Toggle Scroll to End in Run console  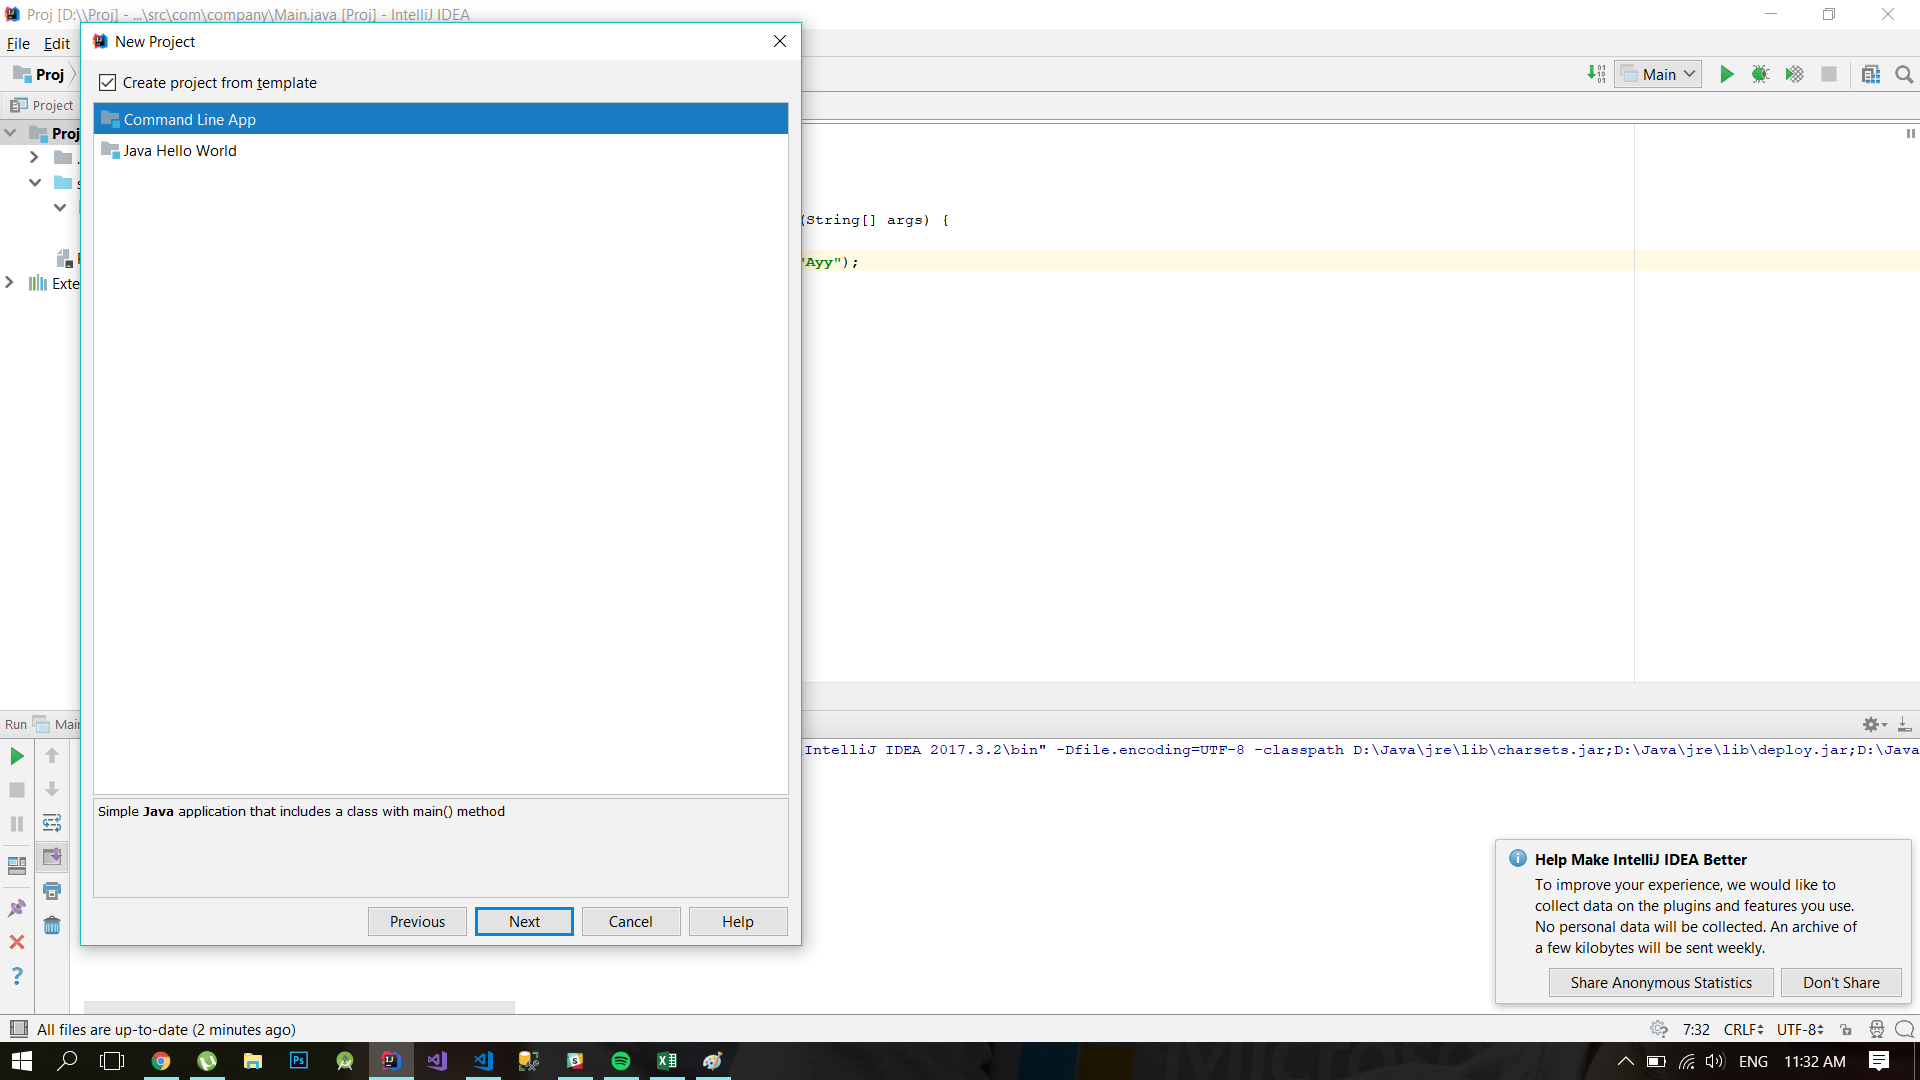pyautogui.click(x=52, y=857)
